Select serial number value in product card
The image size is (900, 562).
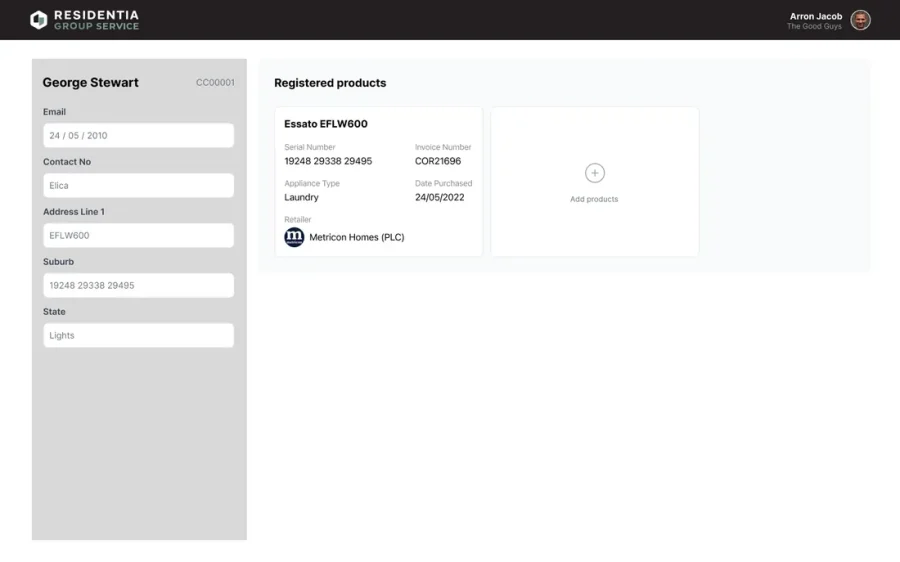328,161
